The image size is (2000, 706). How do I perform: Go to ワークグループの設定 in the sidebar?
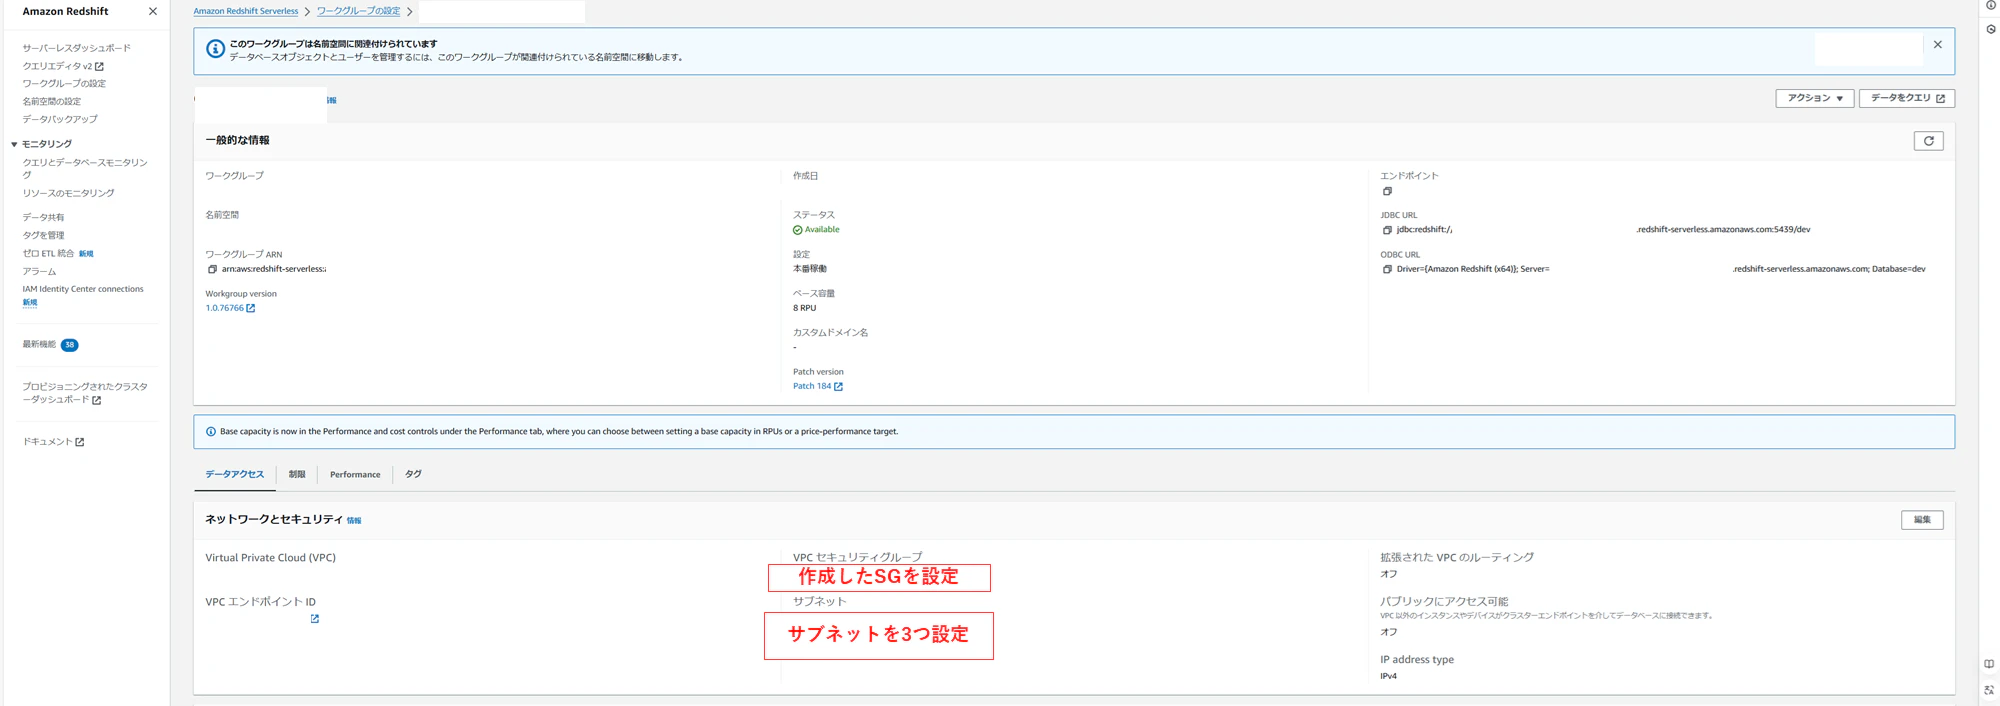[64, 84]
